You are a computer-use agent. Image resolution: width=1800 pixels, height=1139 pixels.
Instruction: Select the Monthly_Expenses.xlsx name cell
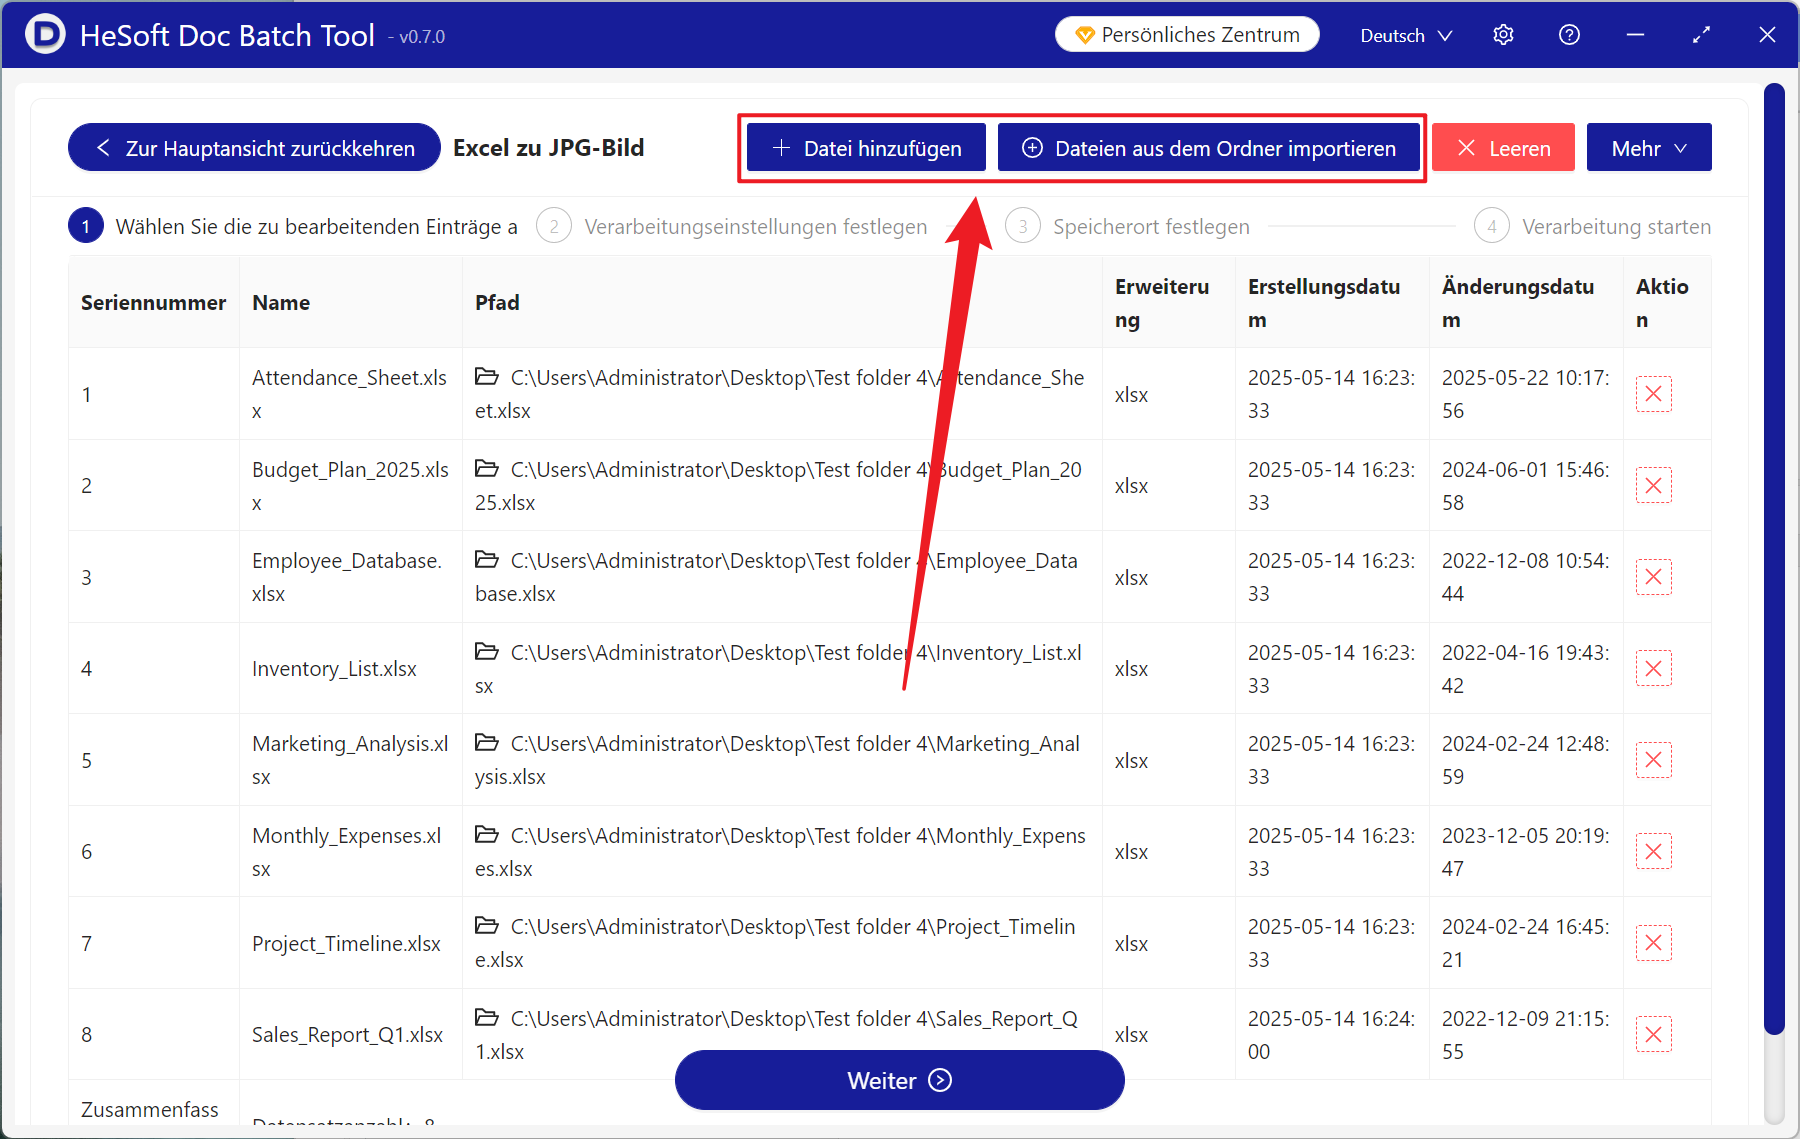pyautogui.click(x=350, y=852)
